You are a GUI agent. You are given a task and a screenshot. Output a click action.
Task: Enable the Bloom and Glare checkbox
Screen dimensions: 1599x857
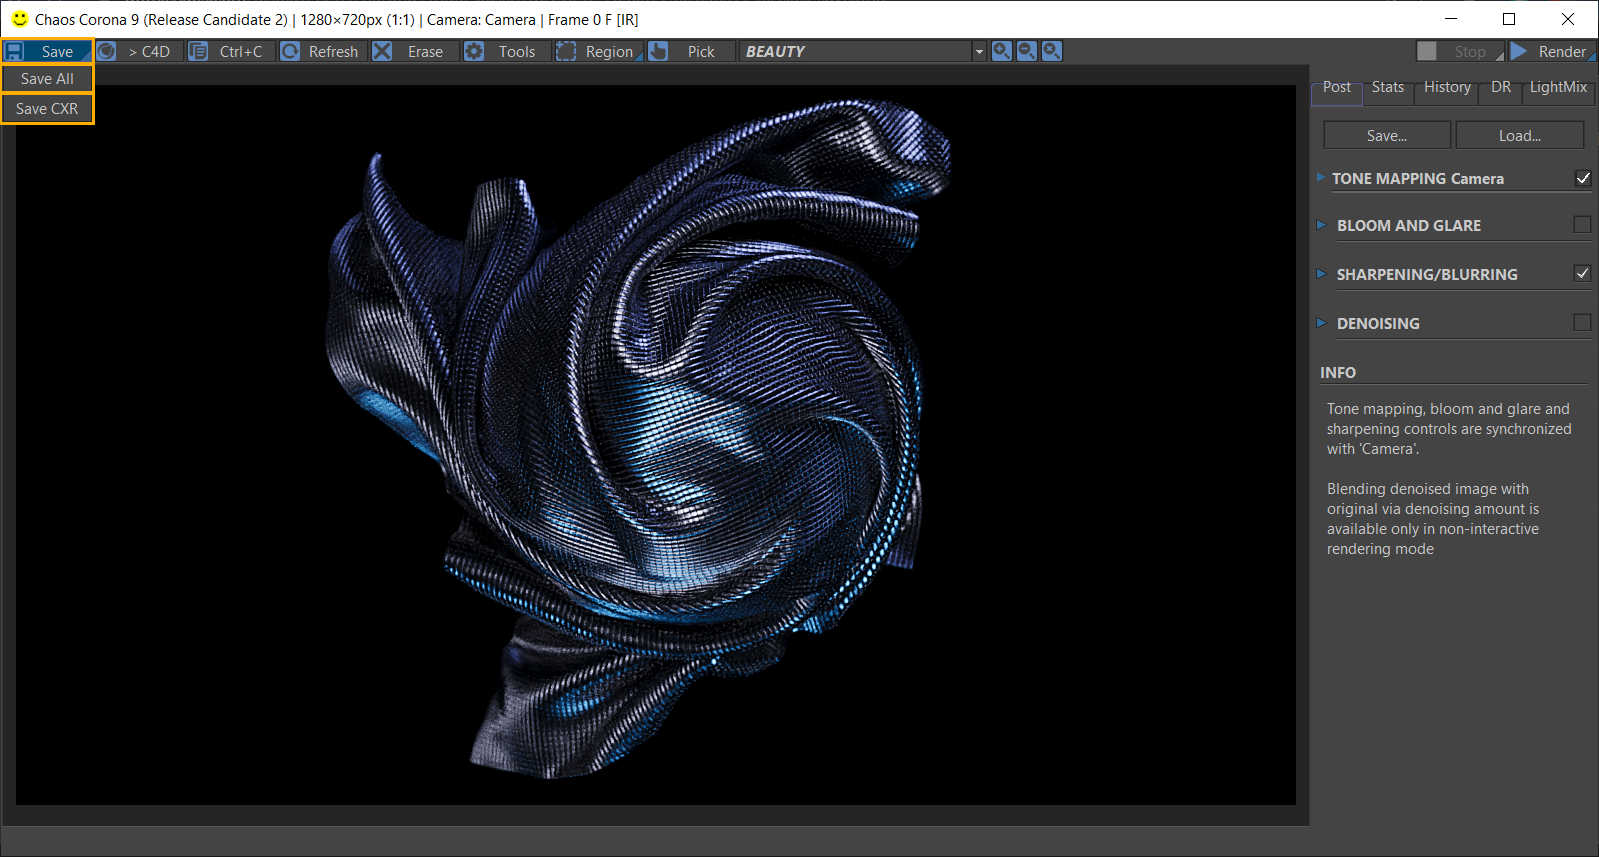point(1582,225)
